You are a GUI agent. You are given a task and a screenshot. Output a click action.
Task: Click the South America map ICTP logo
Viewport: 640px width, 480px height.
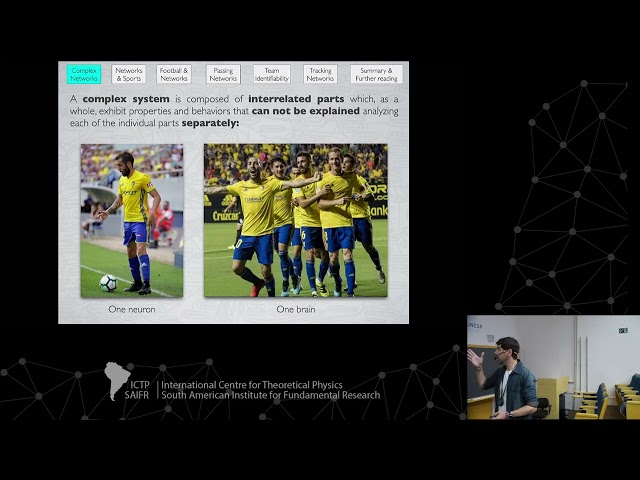(x=117, y=381)
